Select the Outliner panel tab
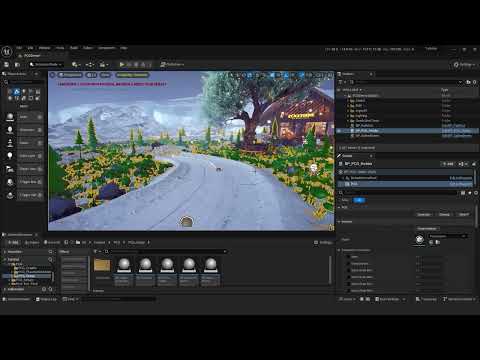The image size is (480, 360). (x=348, y=74)
